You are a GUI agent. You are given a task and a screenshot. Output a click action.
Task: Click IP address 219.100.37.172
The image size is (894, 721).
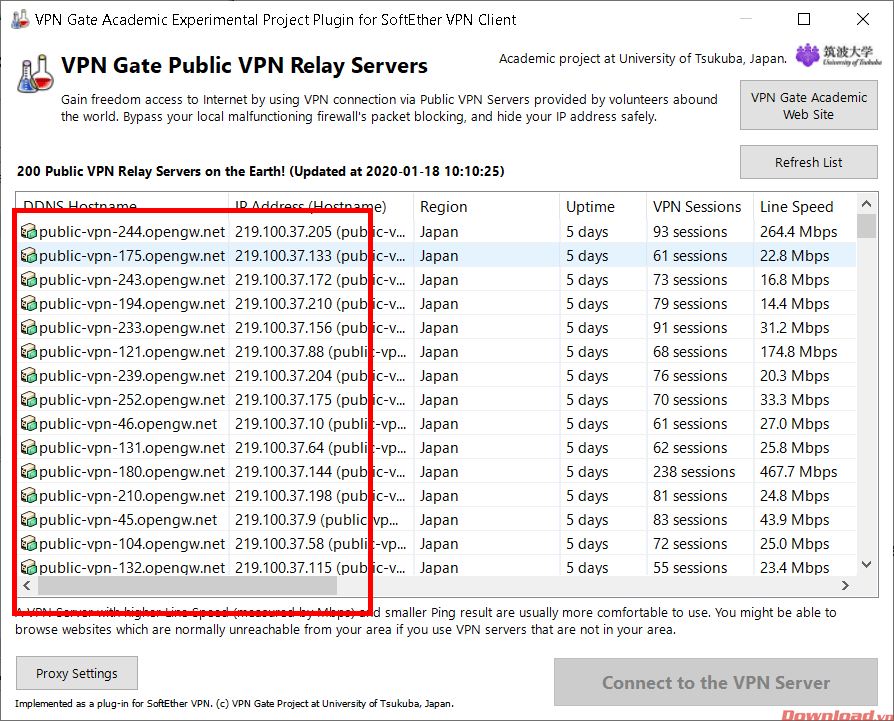point(283,280)
